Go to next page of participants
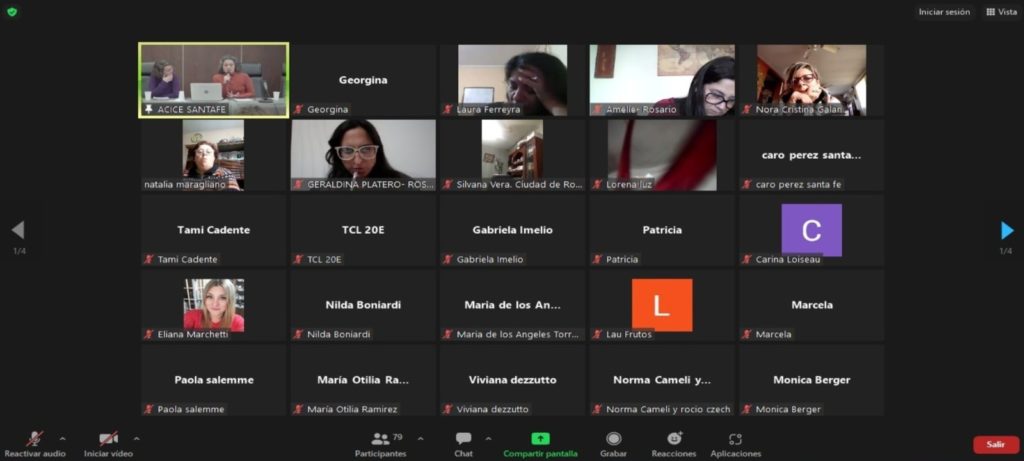 point(1006,231)
